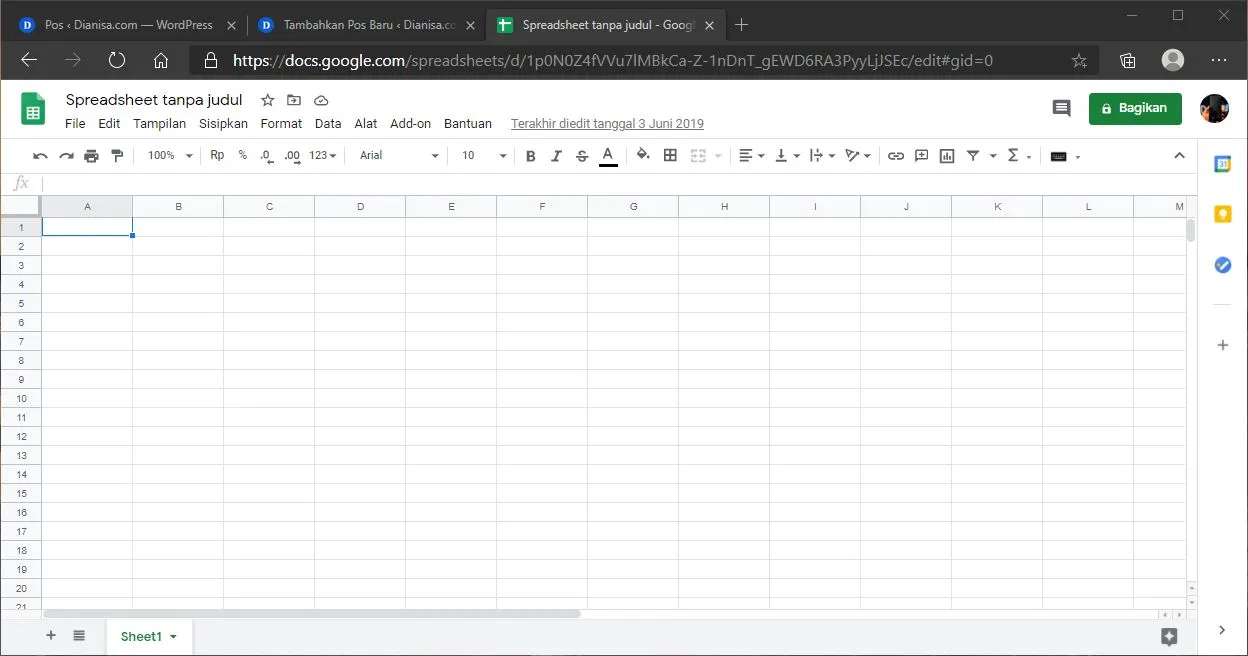Open the Format menu
This screenshot has width=1248, height=656.
[x=280, y=123]
